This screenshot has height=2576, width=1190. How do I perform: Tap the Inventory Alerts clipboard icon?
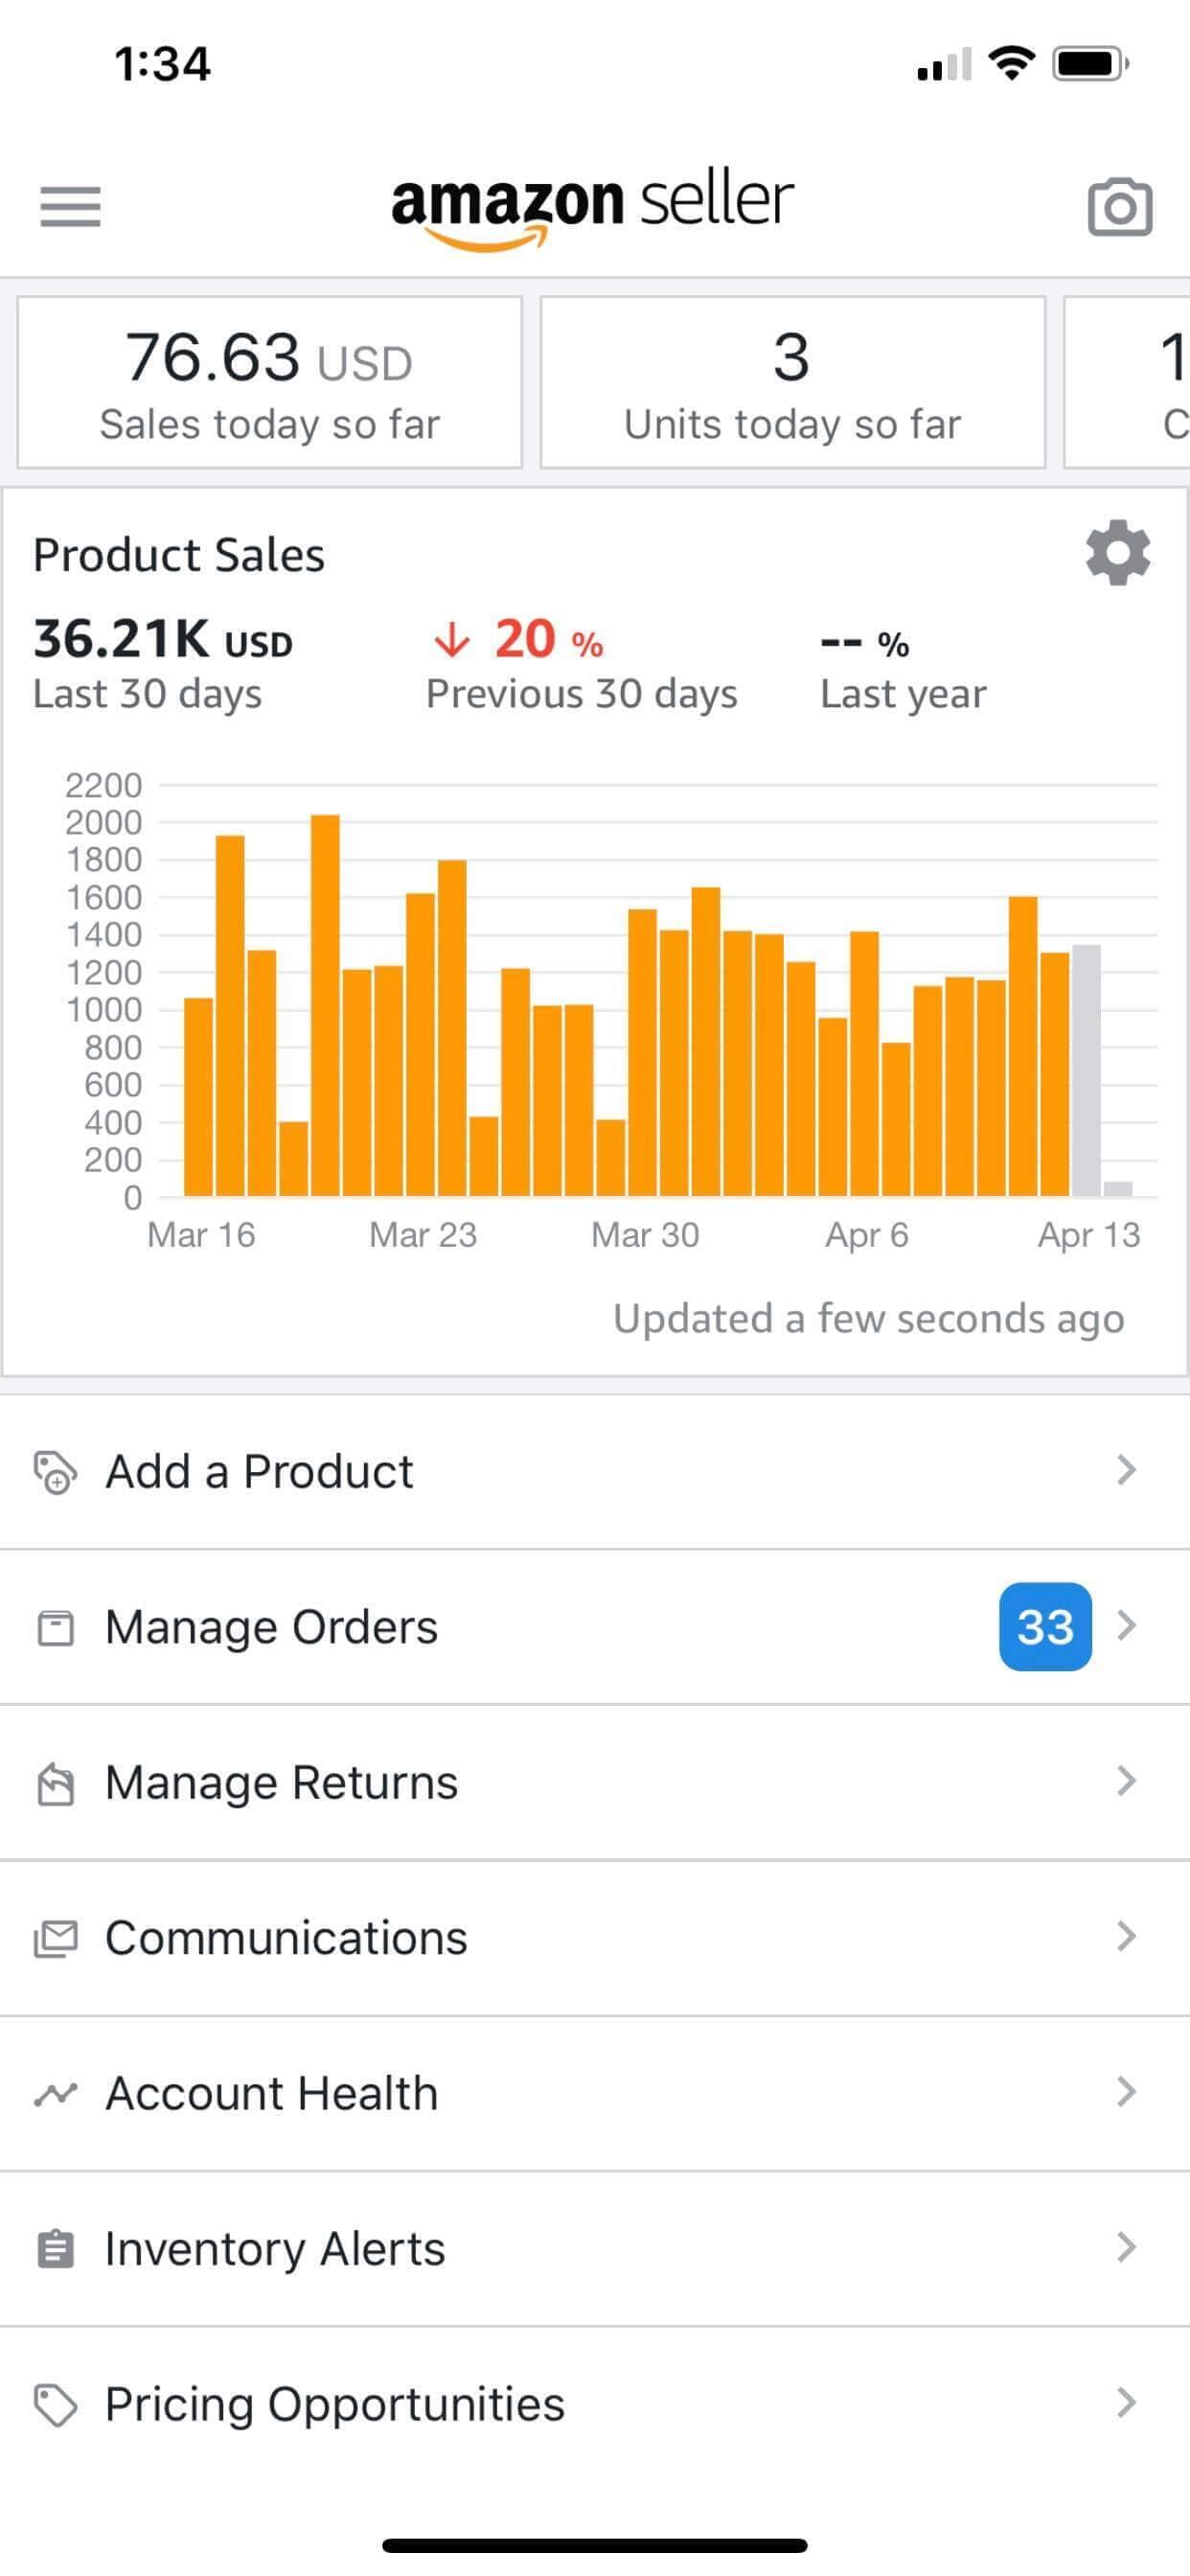click(55, 2249)
